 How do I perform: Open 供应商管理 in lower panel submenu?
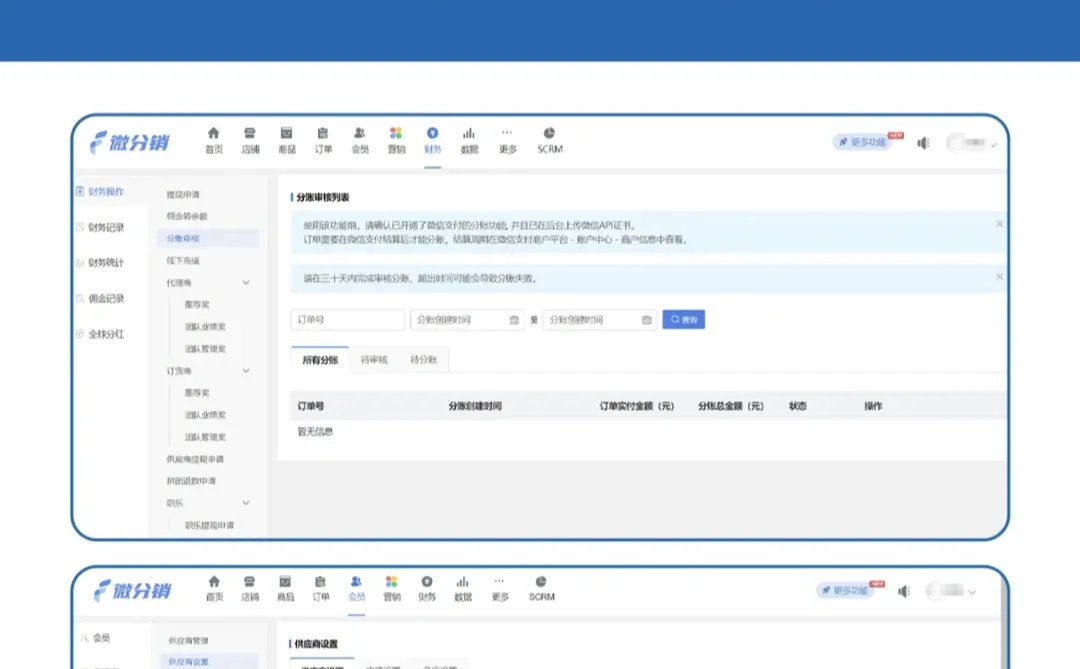coord(188,641)
